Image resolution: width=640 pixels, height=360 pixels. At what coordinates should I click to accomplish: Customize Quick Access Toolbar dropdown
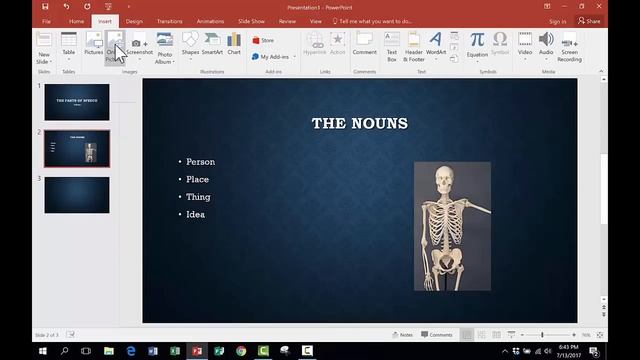point(129,7)
